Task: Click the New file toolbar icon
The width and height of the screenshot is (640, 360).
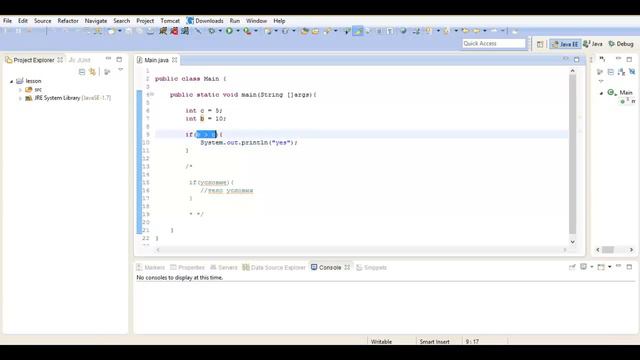Action: (111, 31)
